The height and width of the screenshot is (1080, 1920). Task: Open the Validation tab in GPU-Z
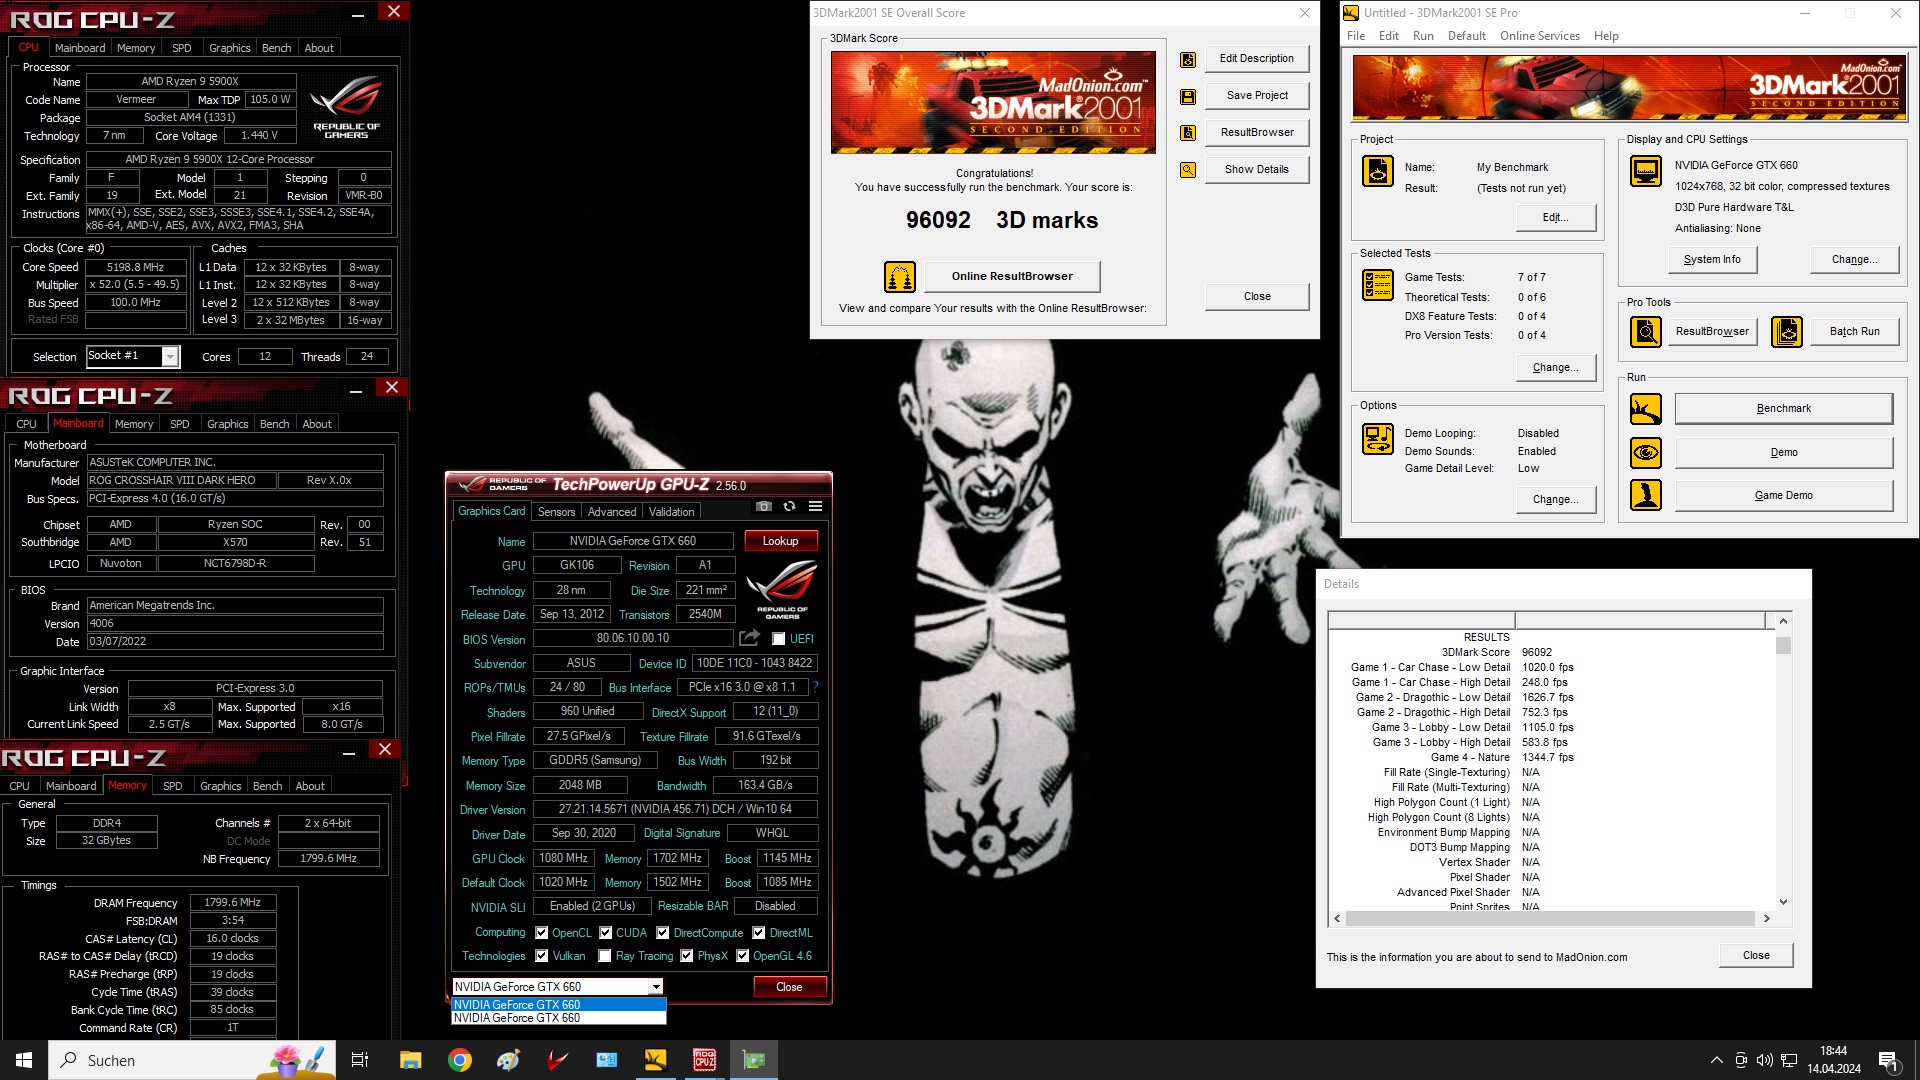pyautogui.click(x=672, y=512)
